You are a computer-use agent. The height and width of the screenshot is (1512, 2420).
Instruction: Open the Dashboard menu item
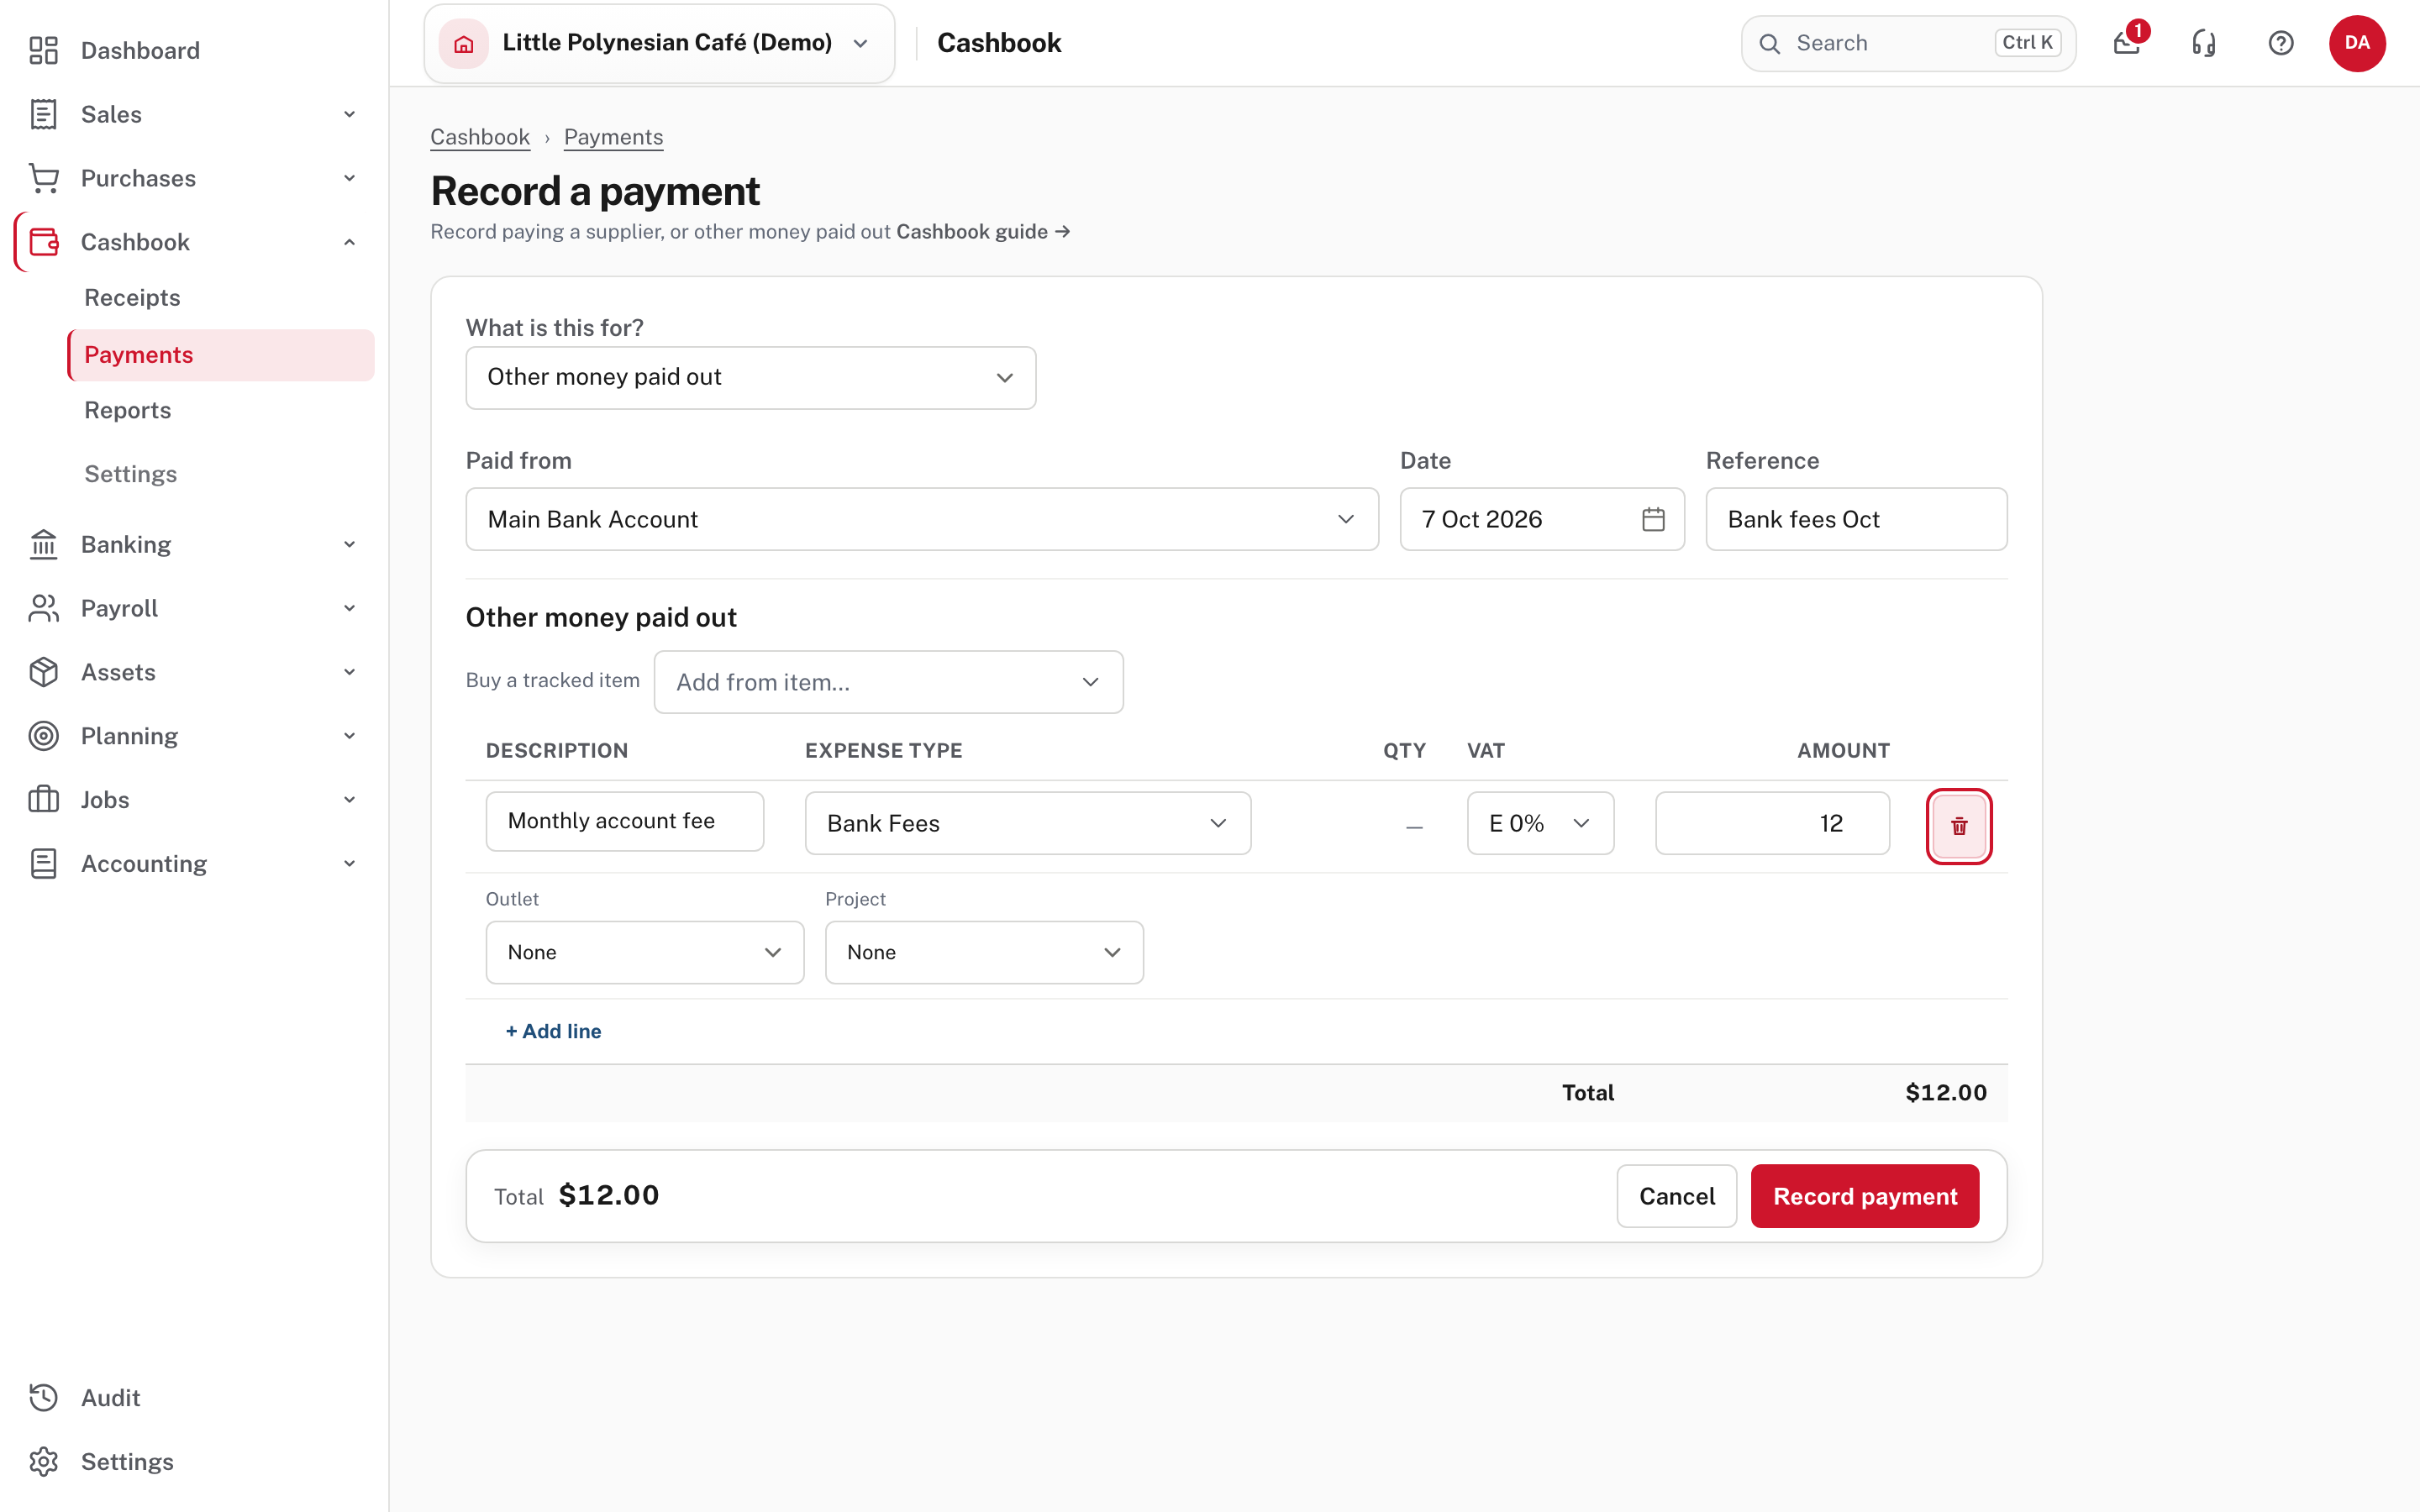tap(194, 50)
